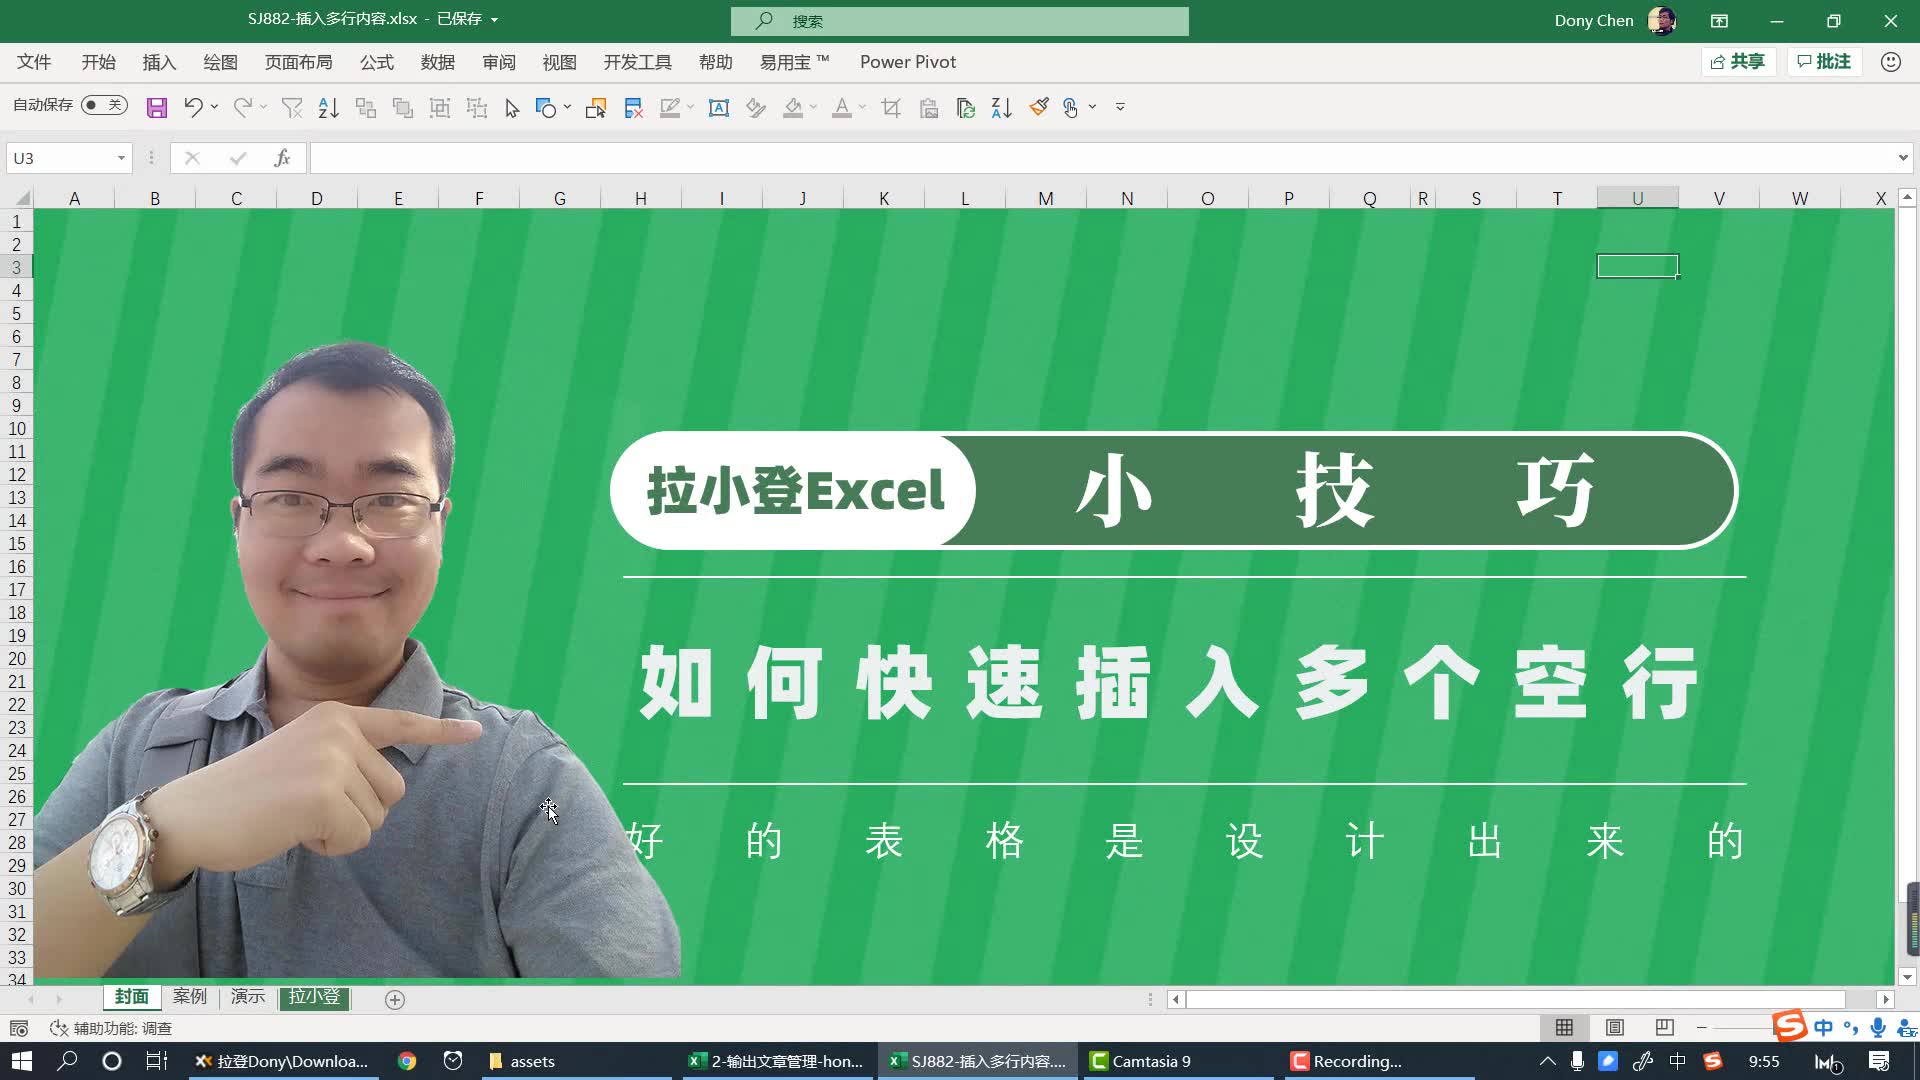Click the Touch/Mouse Mode icon

(1070, 108)
